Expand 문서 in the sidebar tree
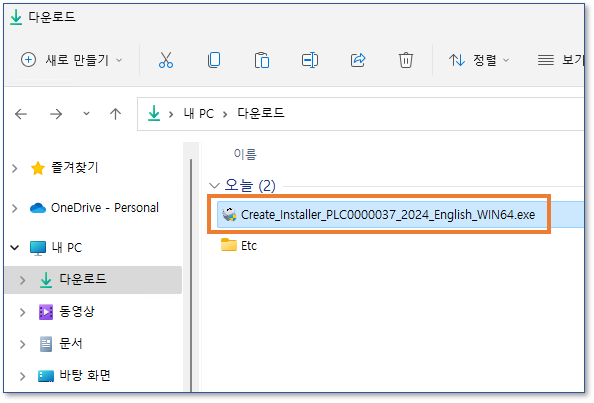Screen dimensions: 594x403 click(x=22, y=344)
